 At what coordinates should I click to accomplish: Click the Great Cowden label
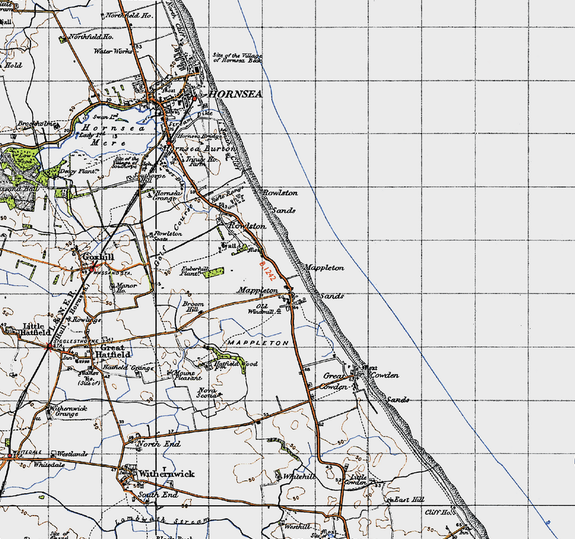pos(335,381)
